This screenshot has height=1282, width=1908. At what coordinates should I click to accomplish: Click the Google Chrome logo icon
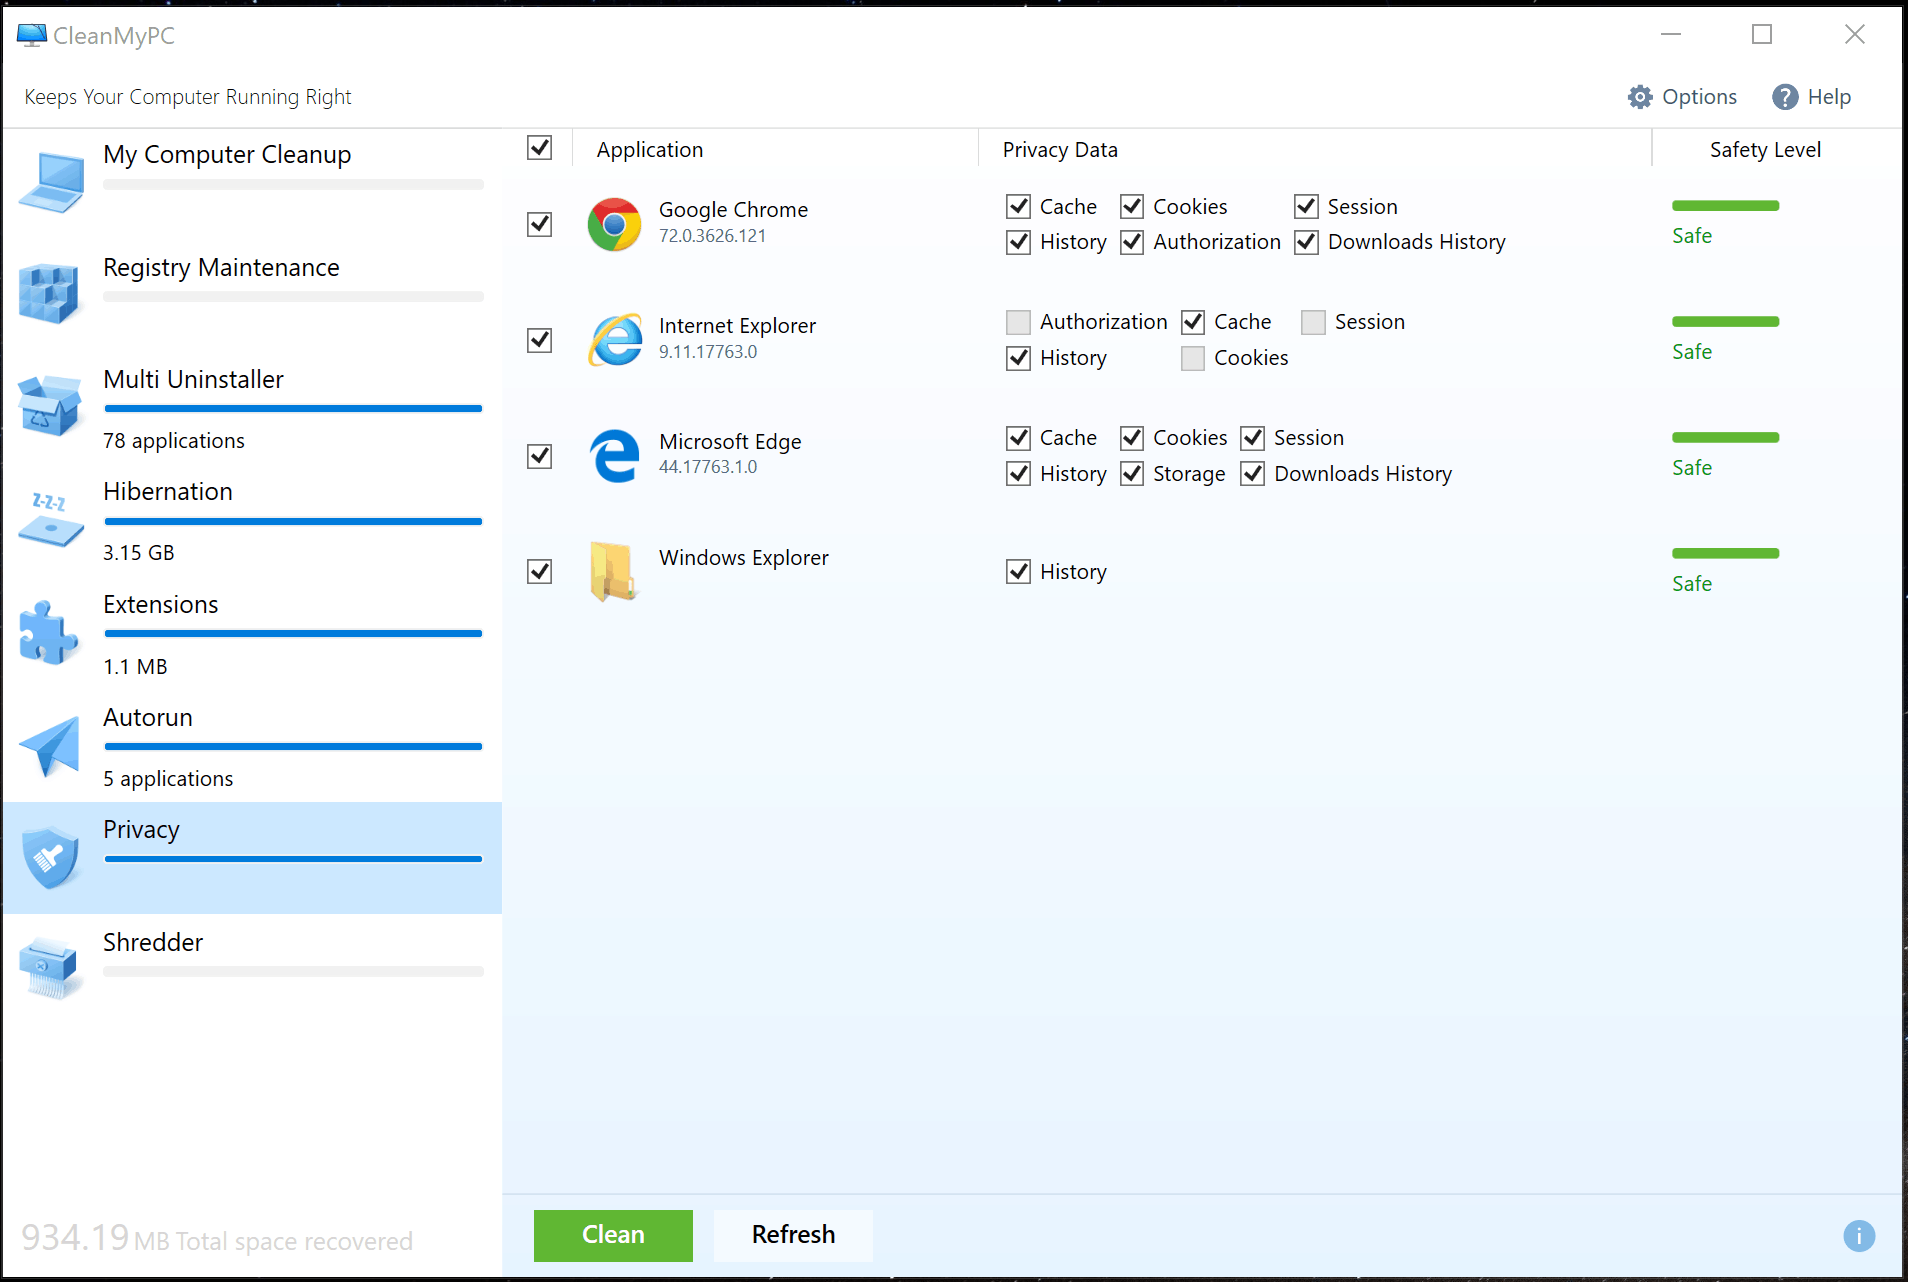click(614, 224)
